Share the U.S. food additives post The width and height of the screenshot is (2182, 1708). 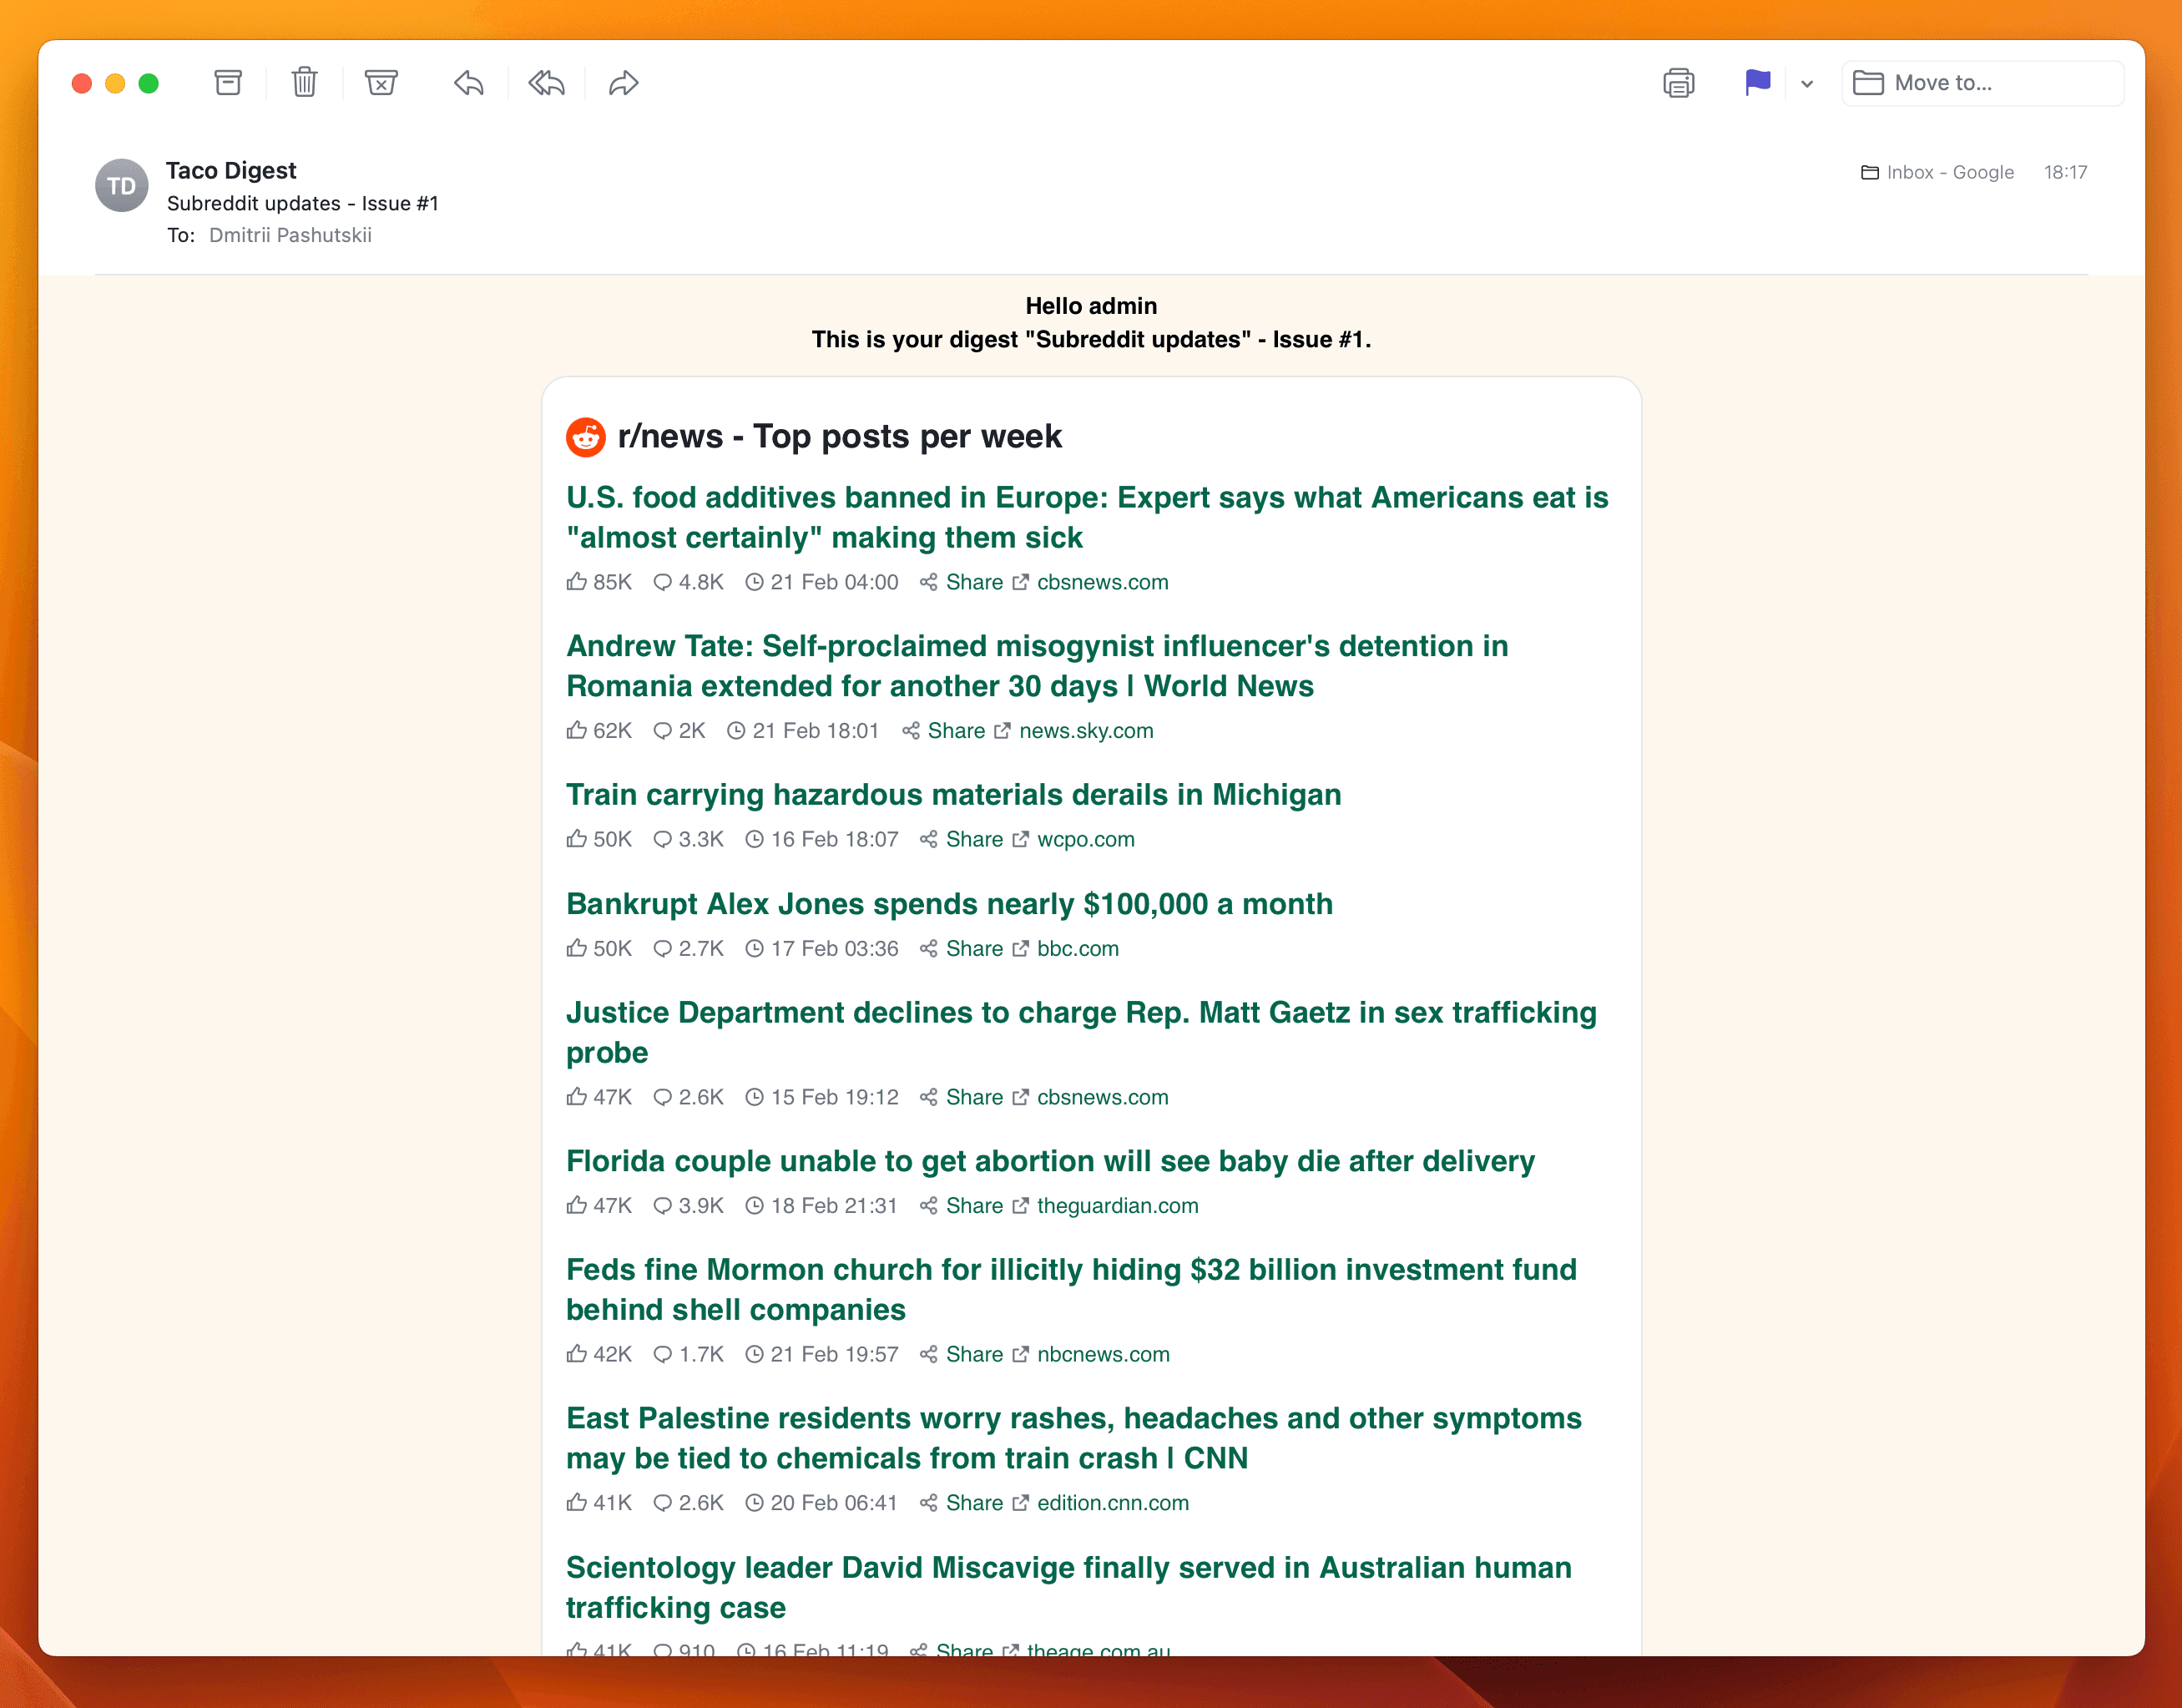click(974, 582)
